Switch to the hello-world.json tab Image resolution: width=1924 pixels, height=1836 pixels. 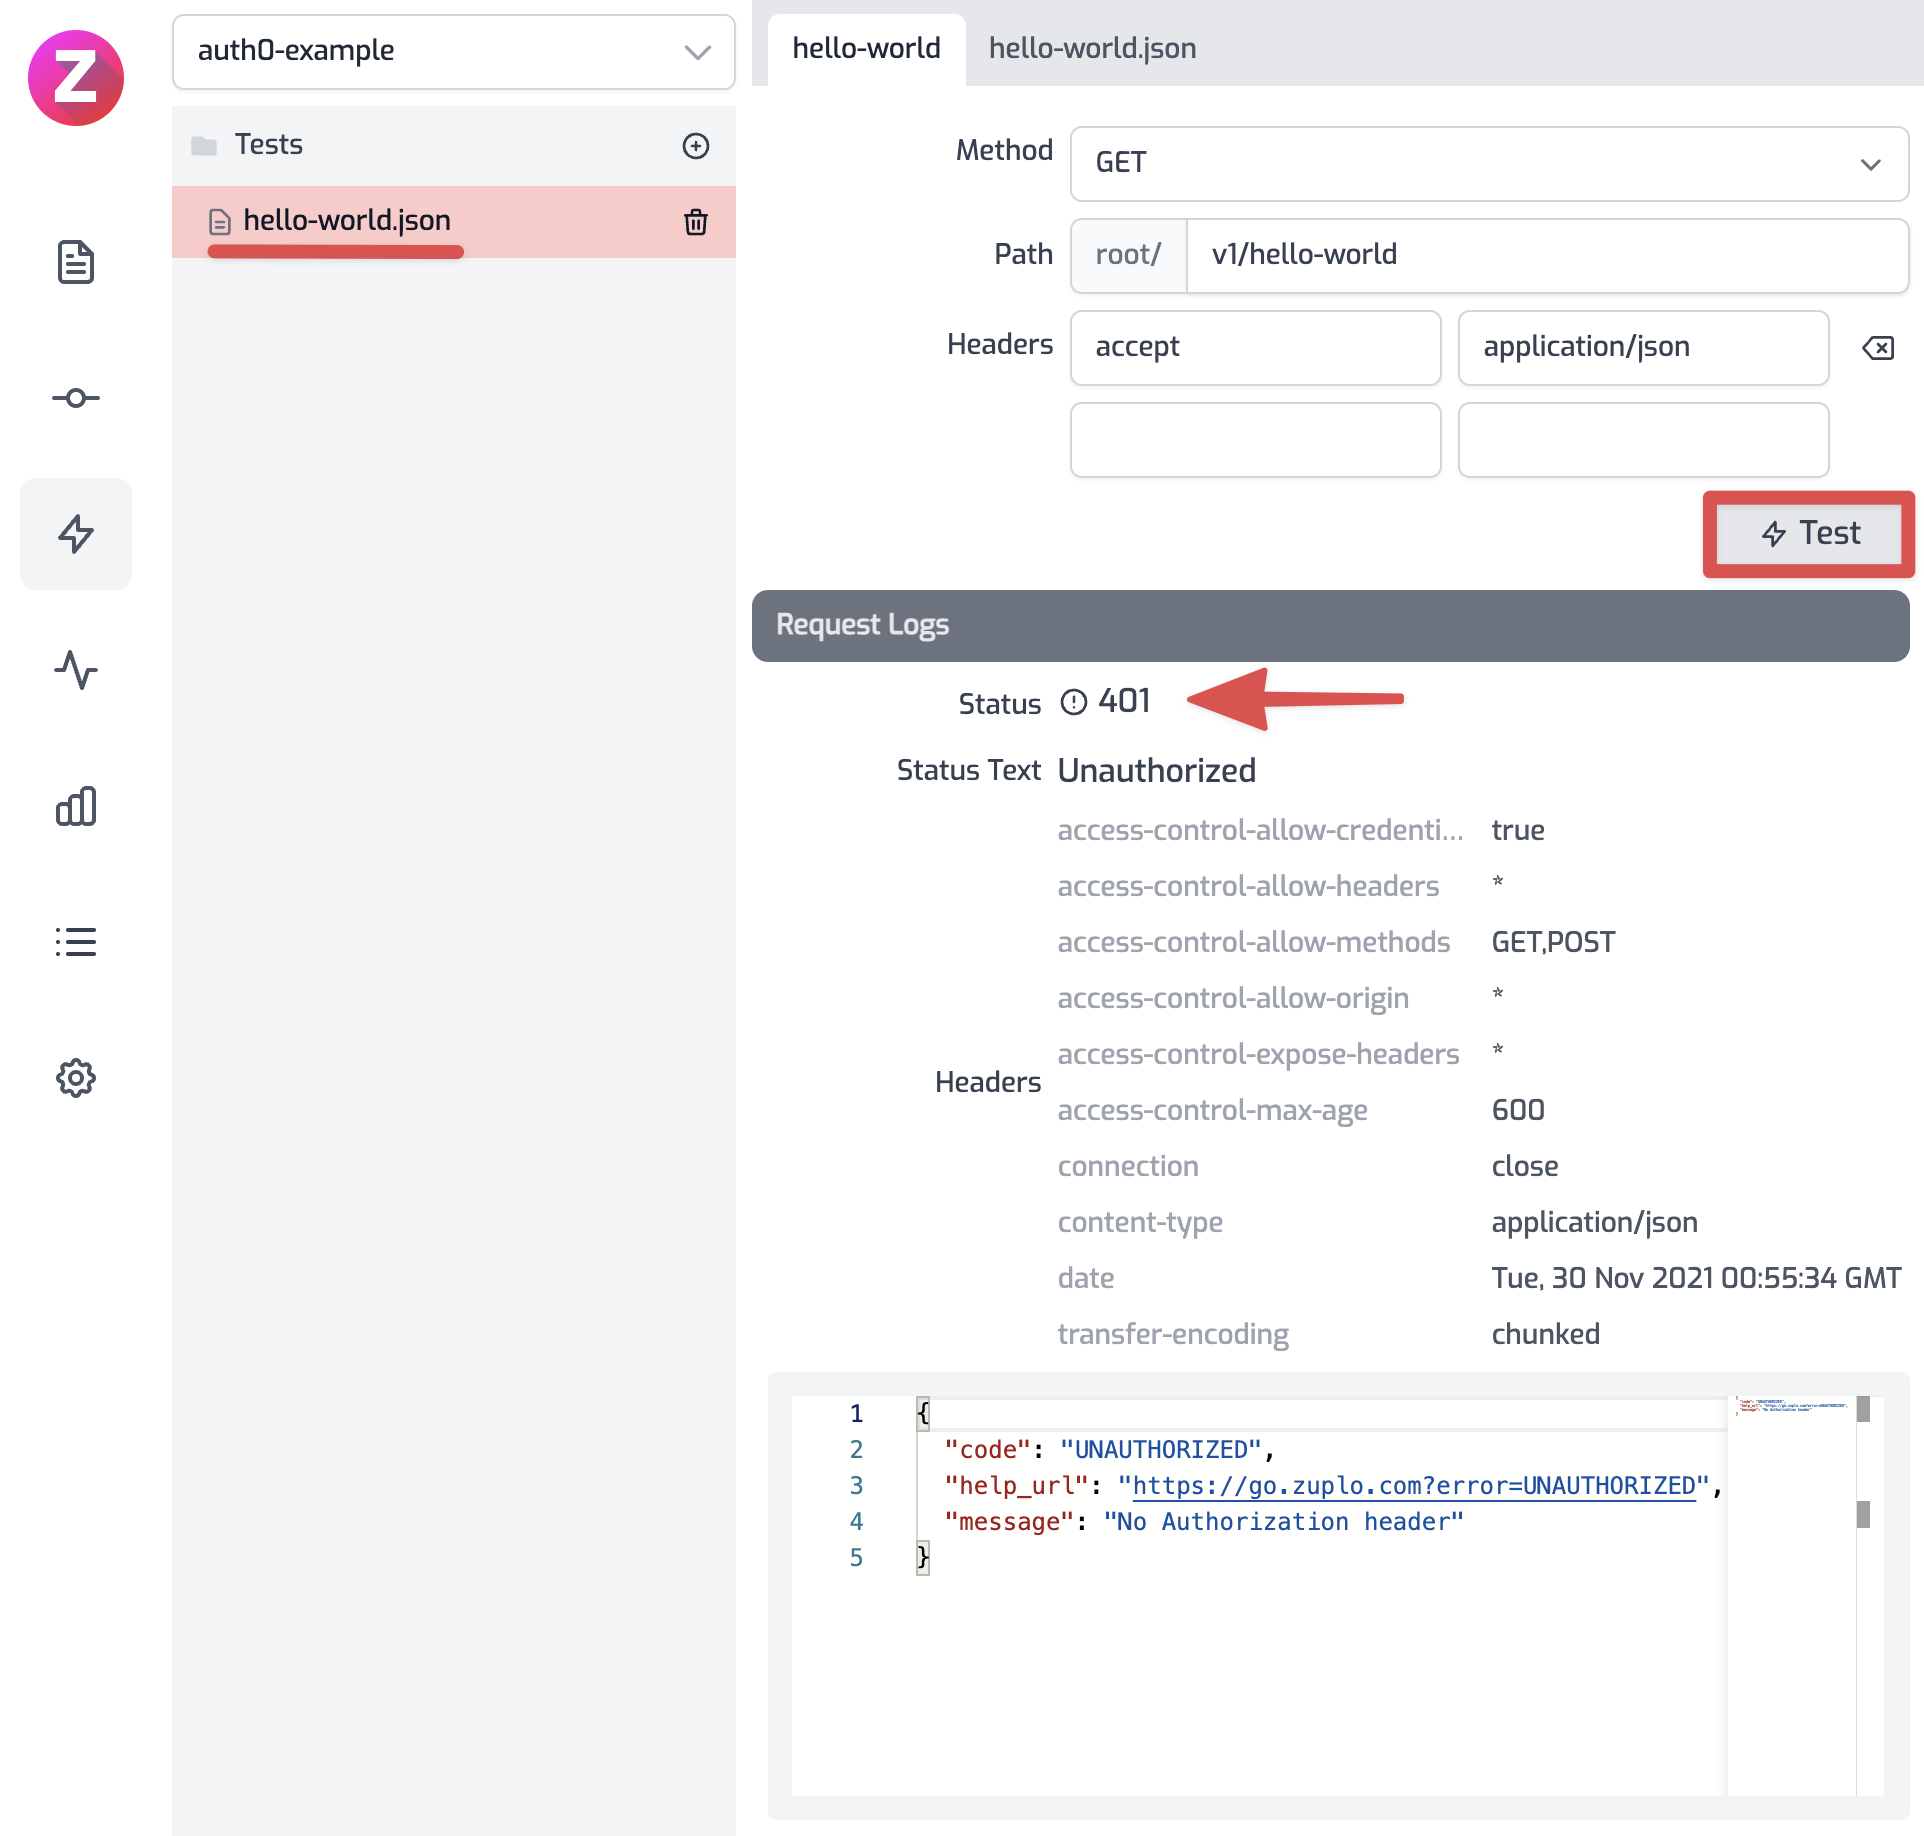click(x=1092, y=48)
